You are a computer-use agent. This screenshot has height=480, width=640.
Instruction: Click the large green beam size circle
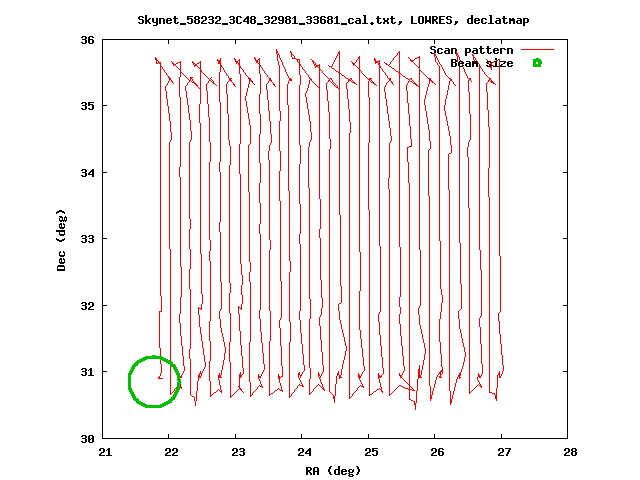pyautogui.click(x=154, y=381)
